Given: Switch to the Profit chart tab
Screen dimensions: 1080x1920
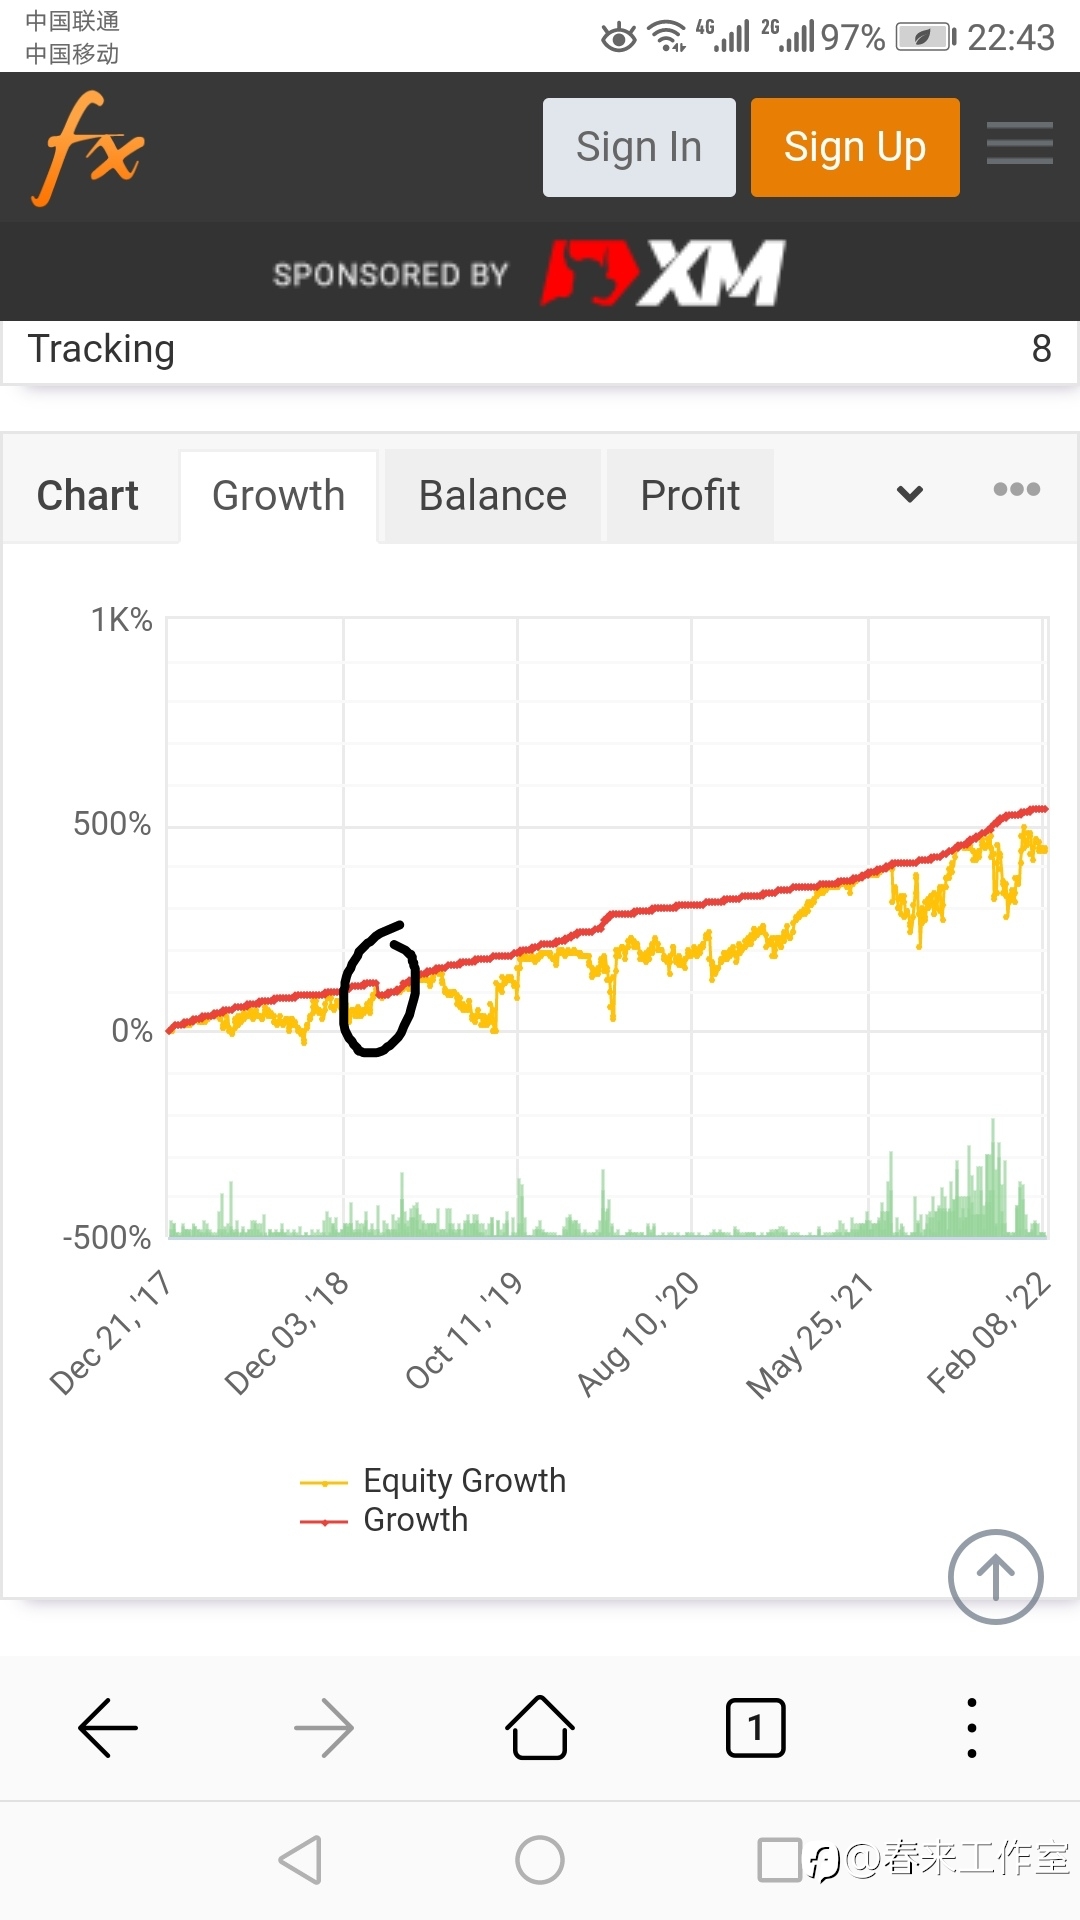Looking at the screenshot, I should [x=690, y=496].
